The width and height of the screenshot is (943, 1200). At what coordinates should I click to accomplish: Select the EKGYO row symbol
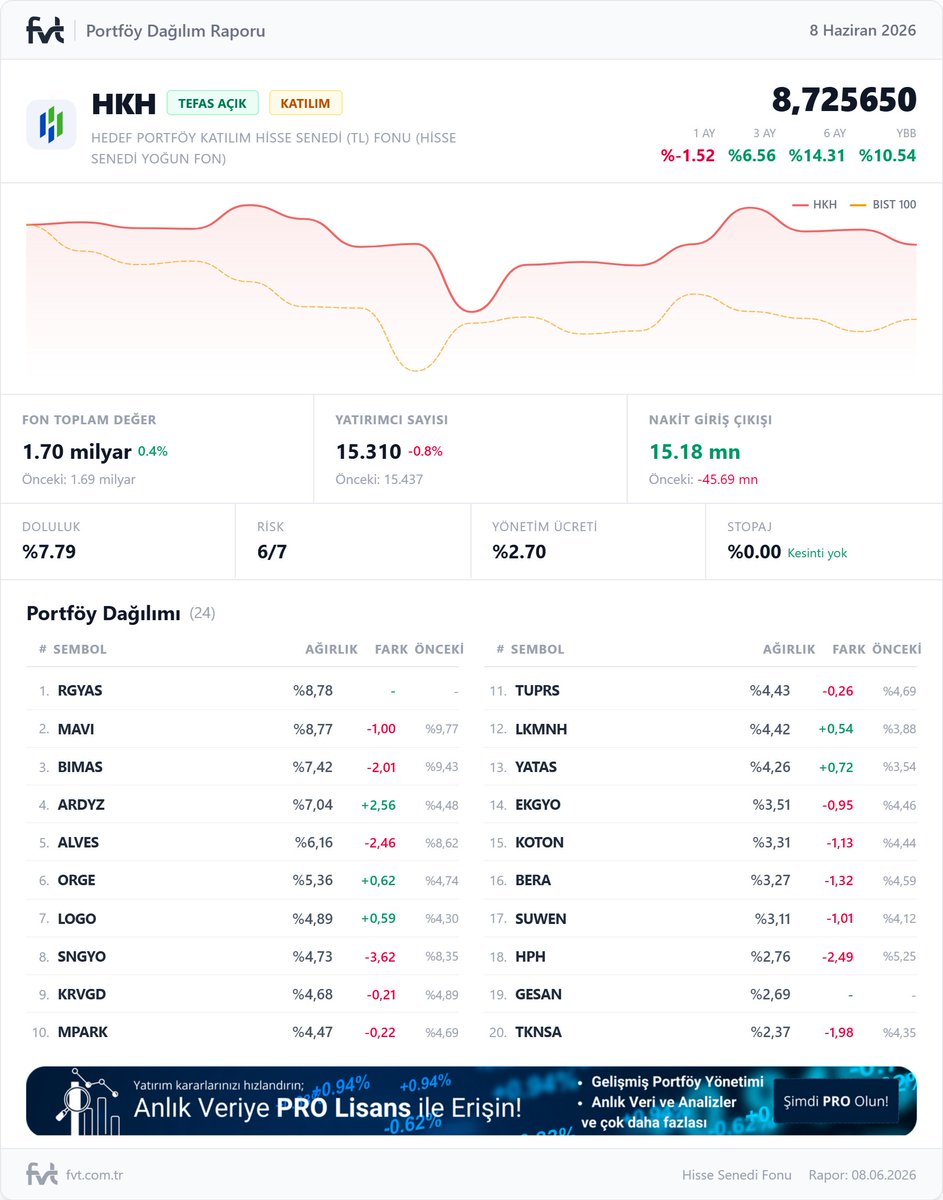pyautogui.click(x=538, y=805)
